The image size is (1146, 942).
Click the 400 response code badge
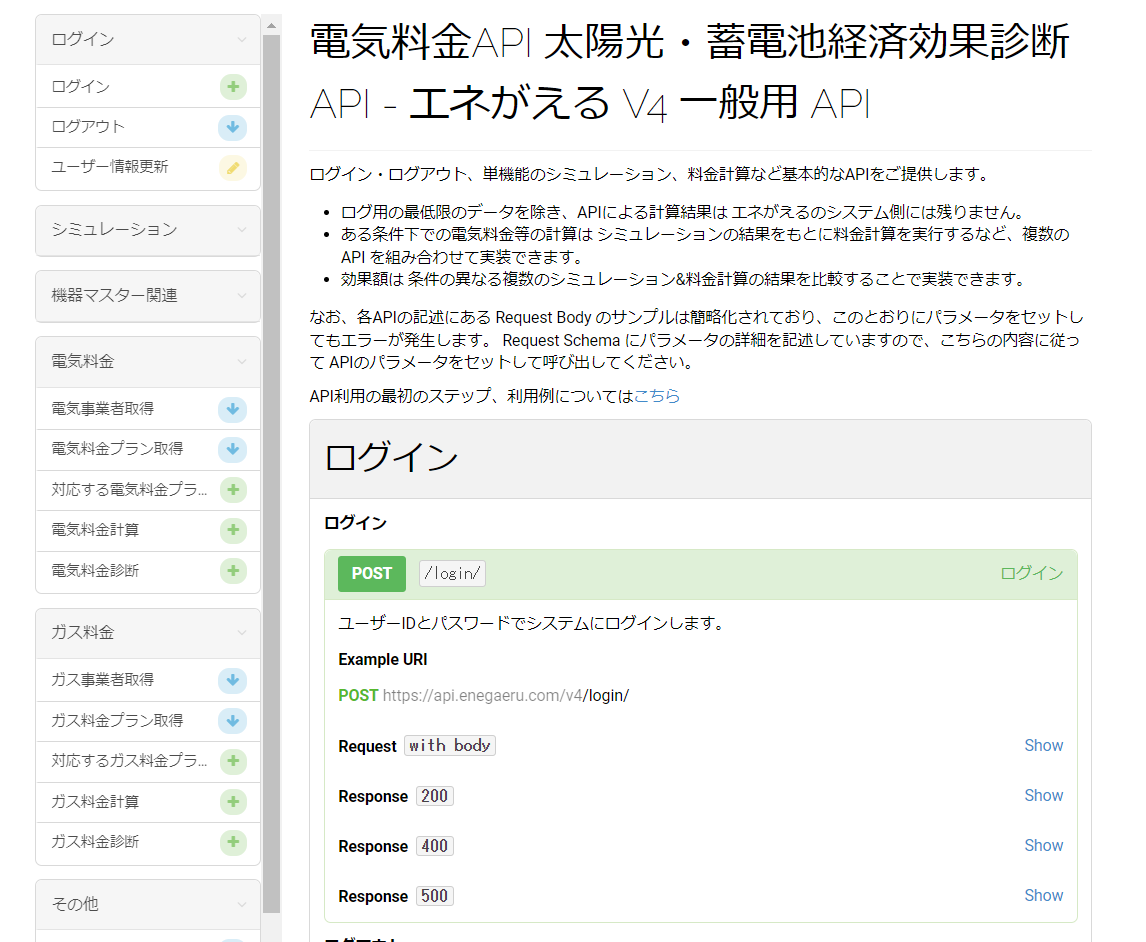coord(434,846)
